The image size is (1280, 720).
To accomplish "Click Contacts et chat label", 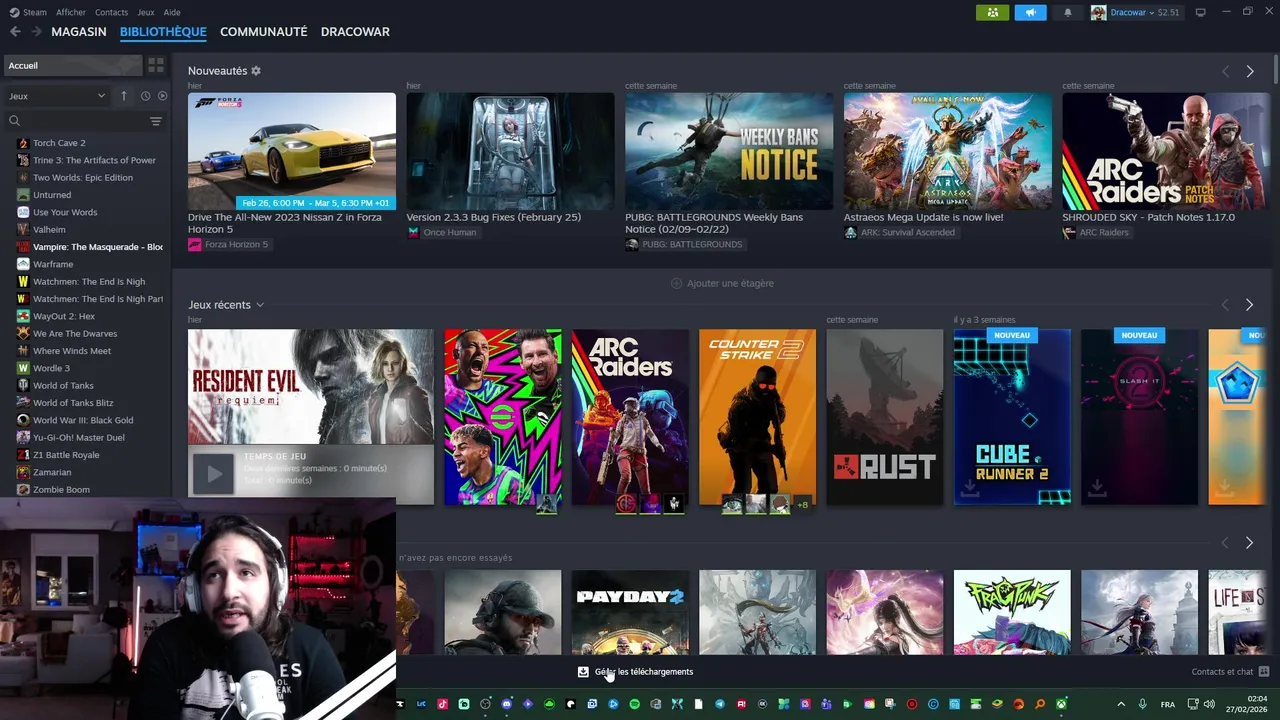I will pyautogui.click(x=1222, y=672).
